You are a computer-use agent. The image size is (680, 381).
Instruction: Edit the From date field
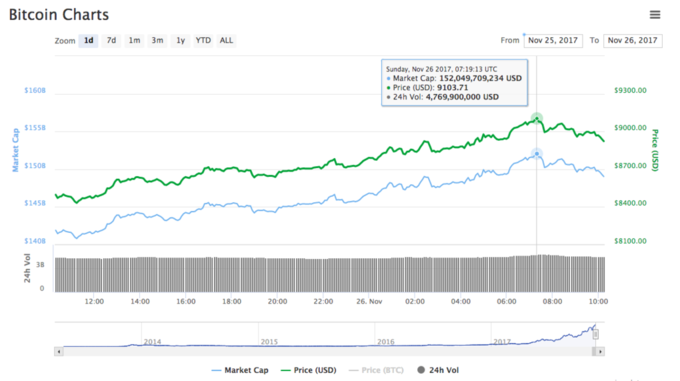click(553, 40)
